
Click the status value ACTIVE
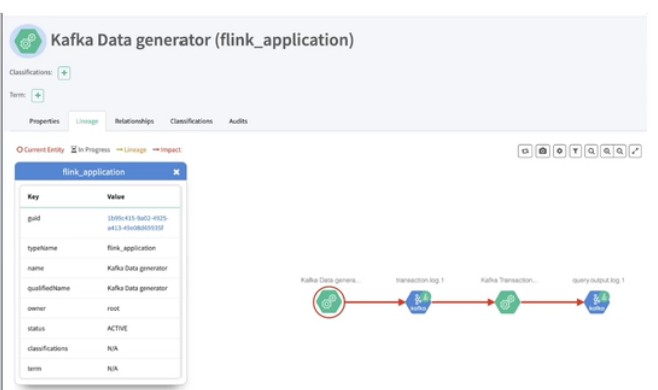(x=117, y=328)
